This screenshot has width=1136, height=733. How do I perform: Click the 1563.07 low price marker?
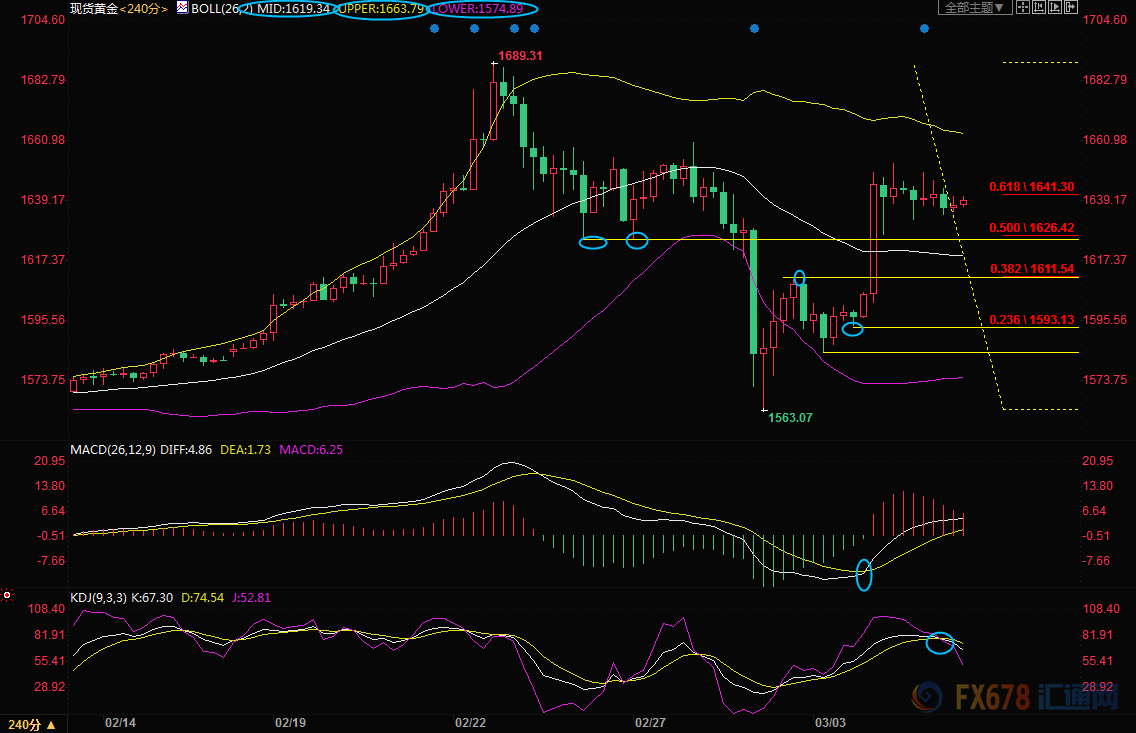tap(790, 418)
